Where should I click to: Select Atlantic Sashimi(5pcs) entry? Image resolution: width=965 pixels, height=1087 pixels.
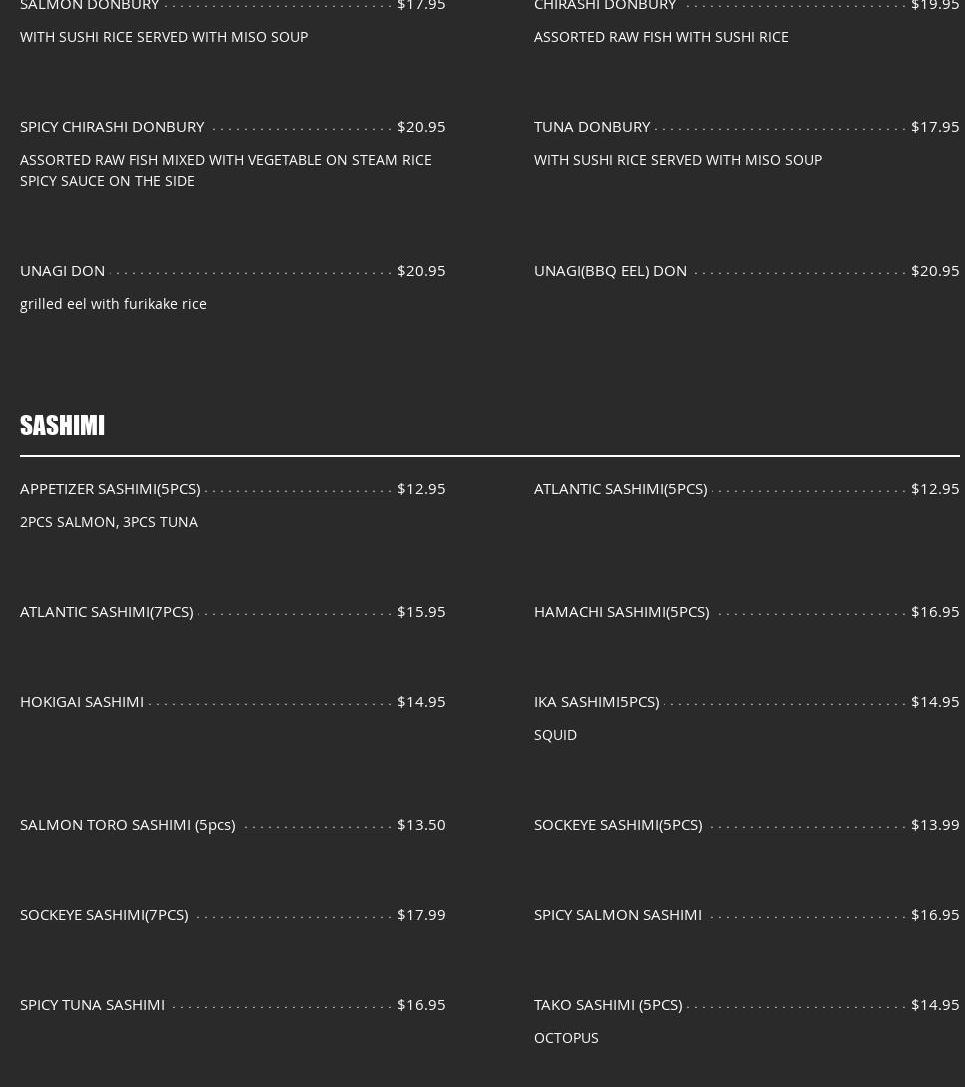pos(620,489)
